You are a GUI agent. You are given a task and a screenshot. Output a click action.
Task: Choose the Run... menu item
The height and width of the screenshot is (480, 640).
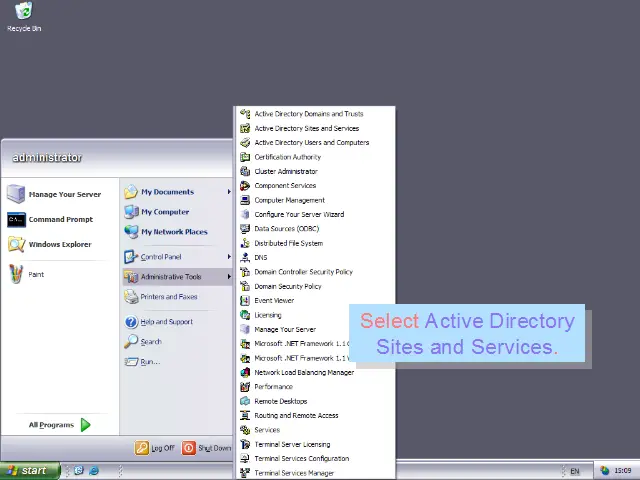point(178,362)
